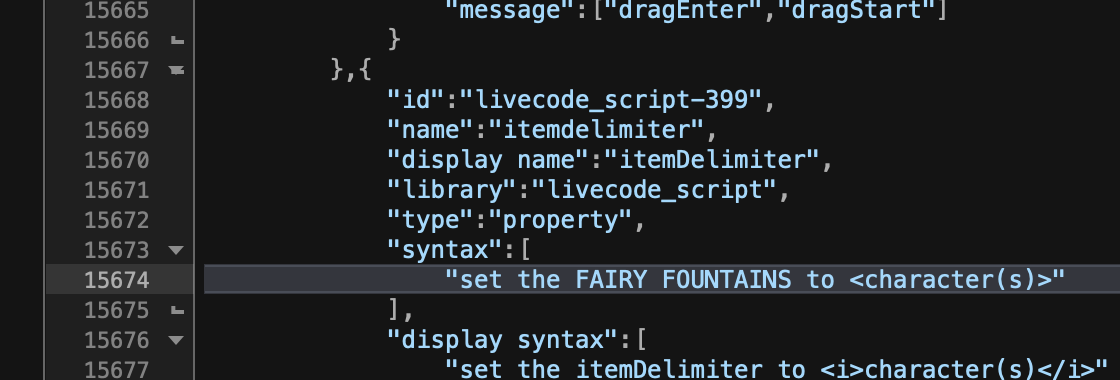The width and height of the screenshot is (1120, 380).
Task: Click the closing bracket on line 15675
Action: coord(394,310)
